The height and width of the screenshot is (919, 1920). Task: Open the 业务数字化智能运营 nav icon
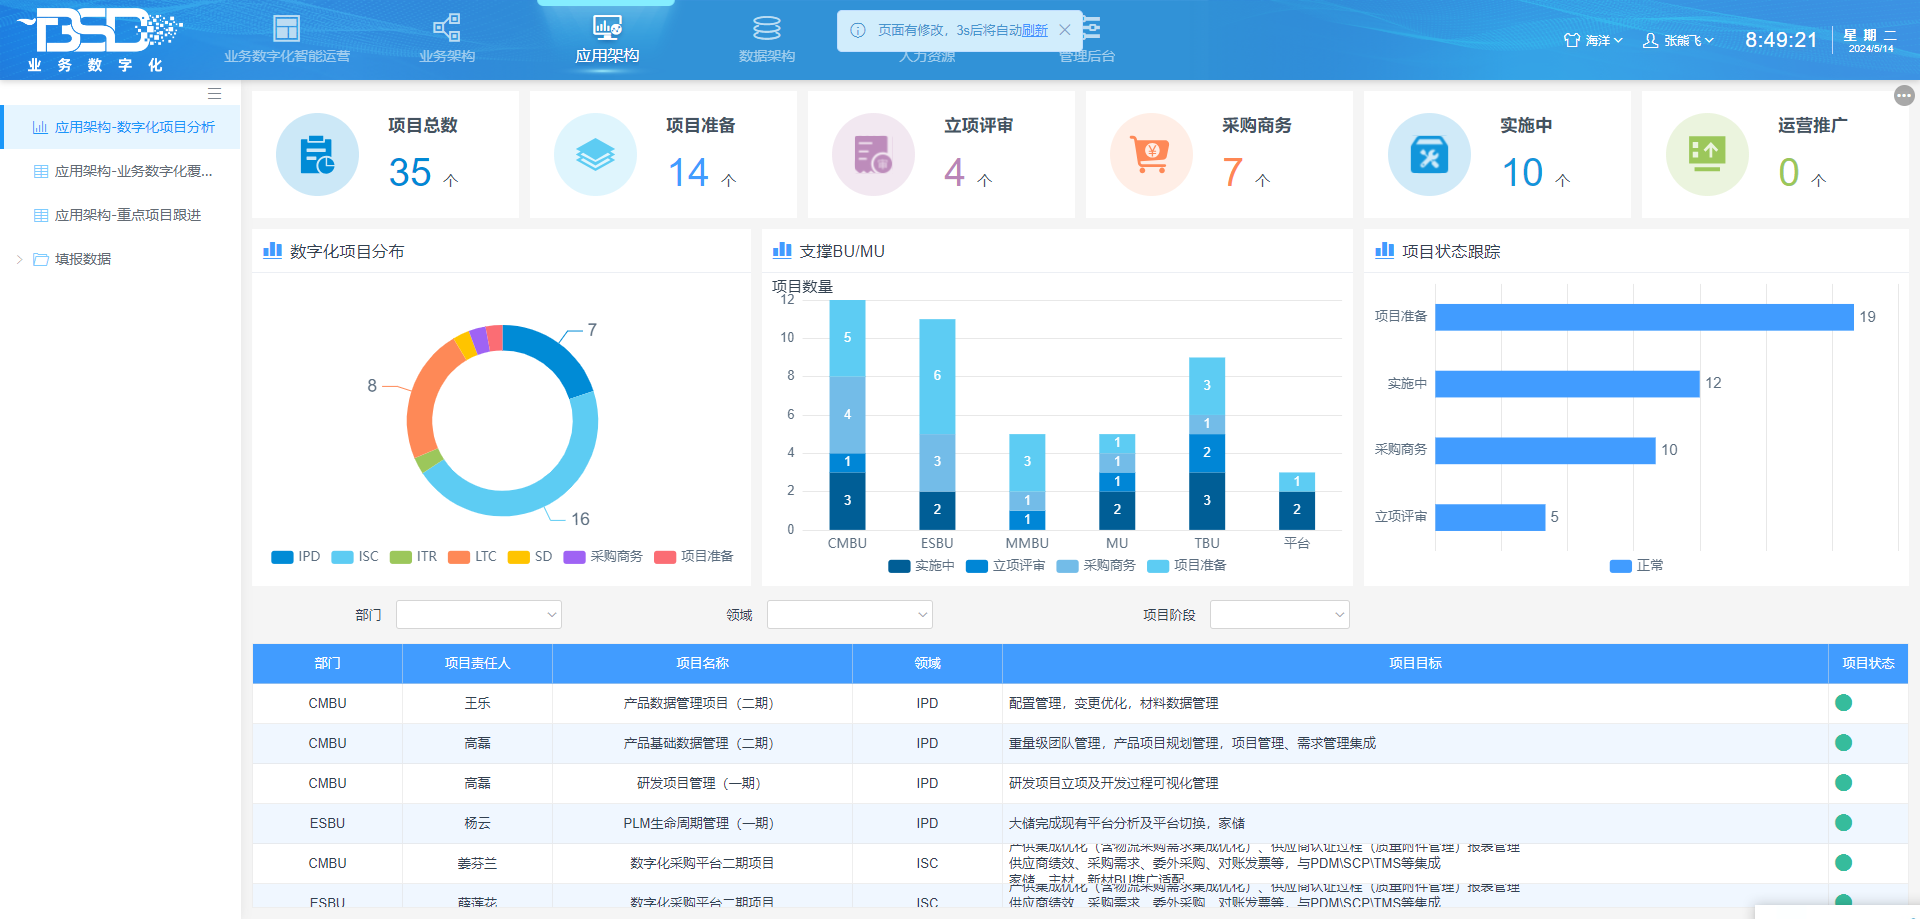(287, 28)
